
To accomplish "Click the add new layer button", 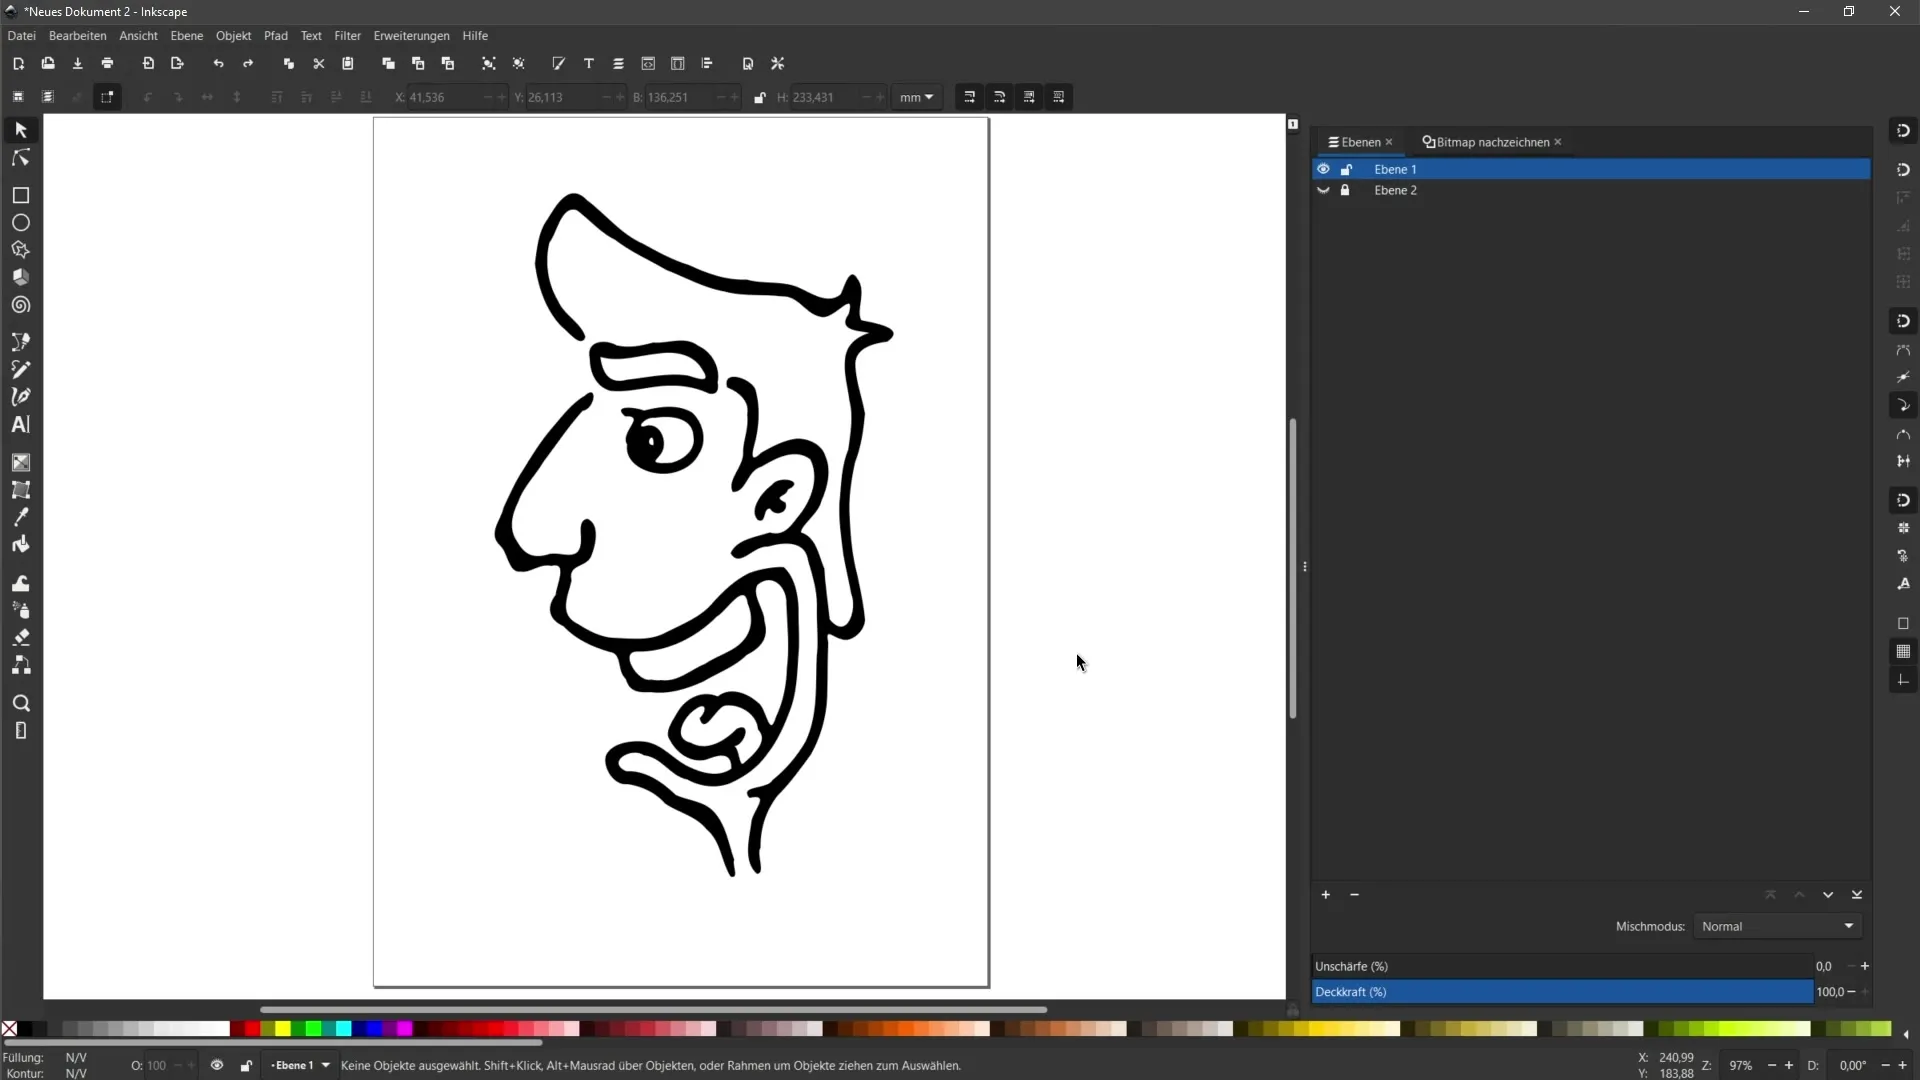I will click(x=1327, y=895).
